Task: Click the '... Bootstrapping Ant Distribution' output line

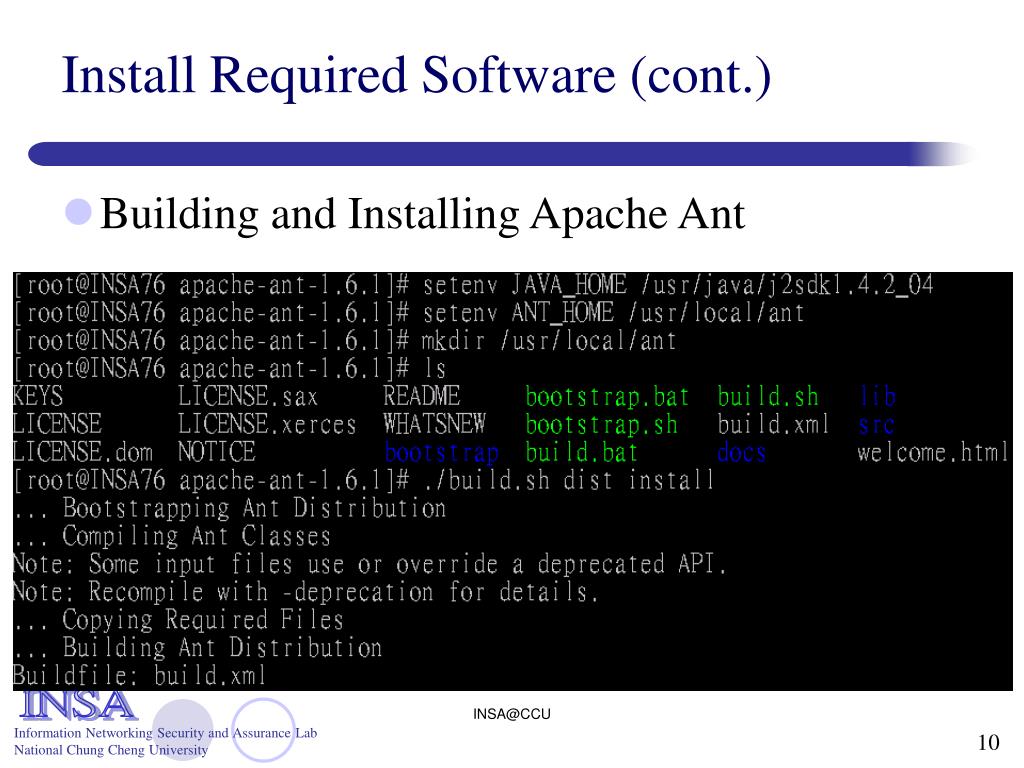Action: click(230, 509)
